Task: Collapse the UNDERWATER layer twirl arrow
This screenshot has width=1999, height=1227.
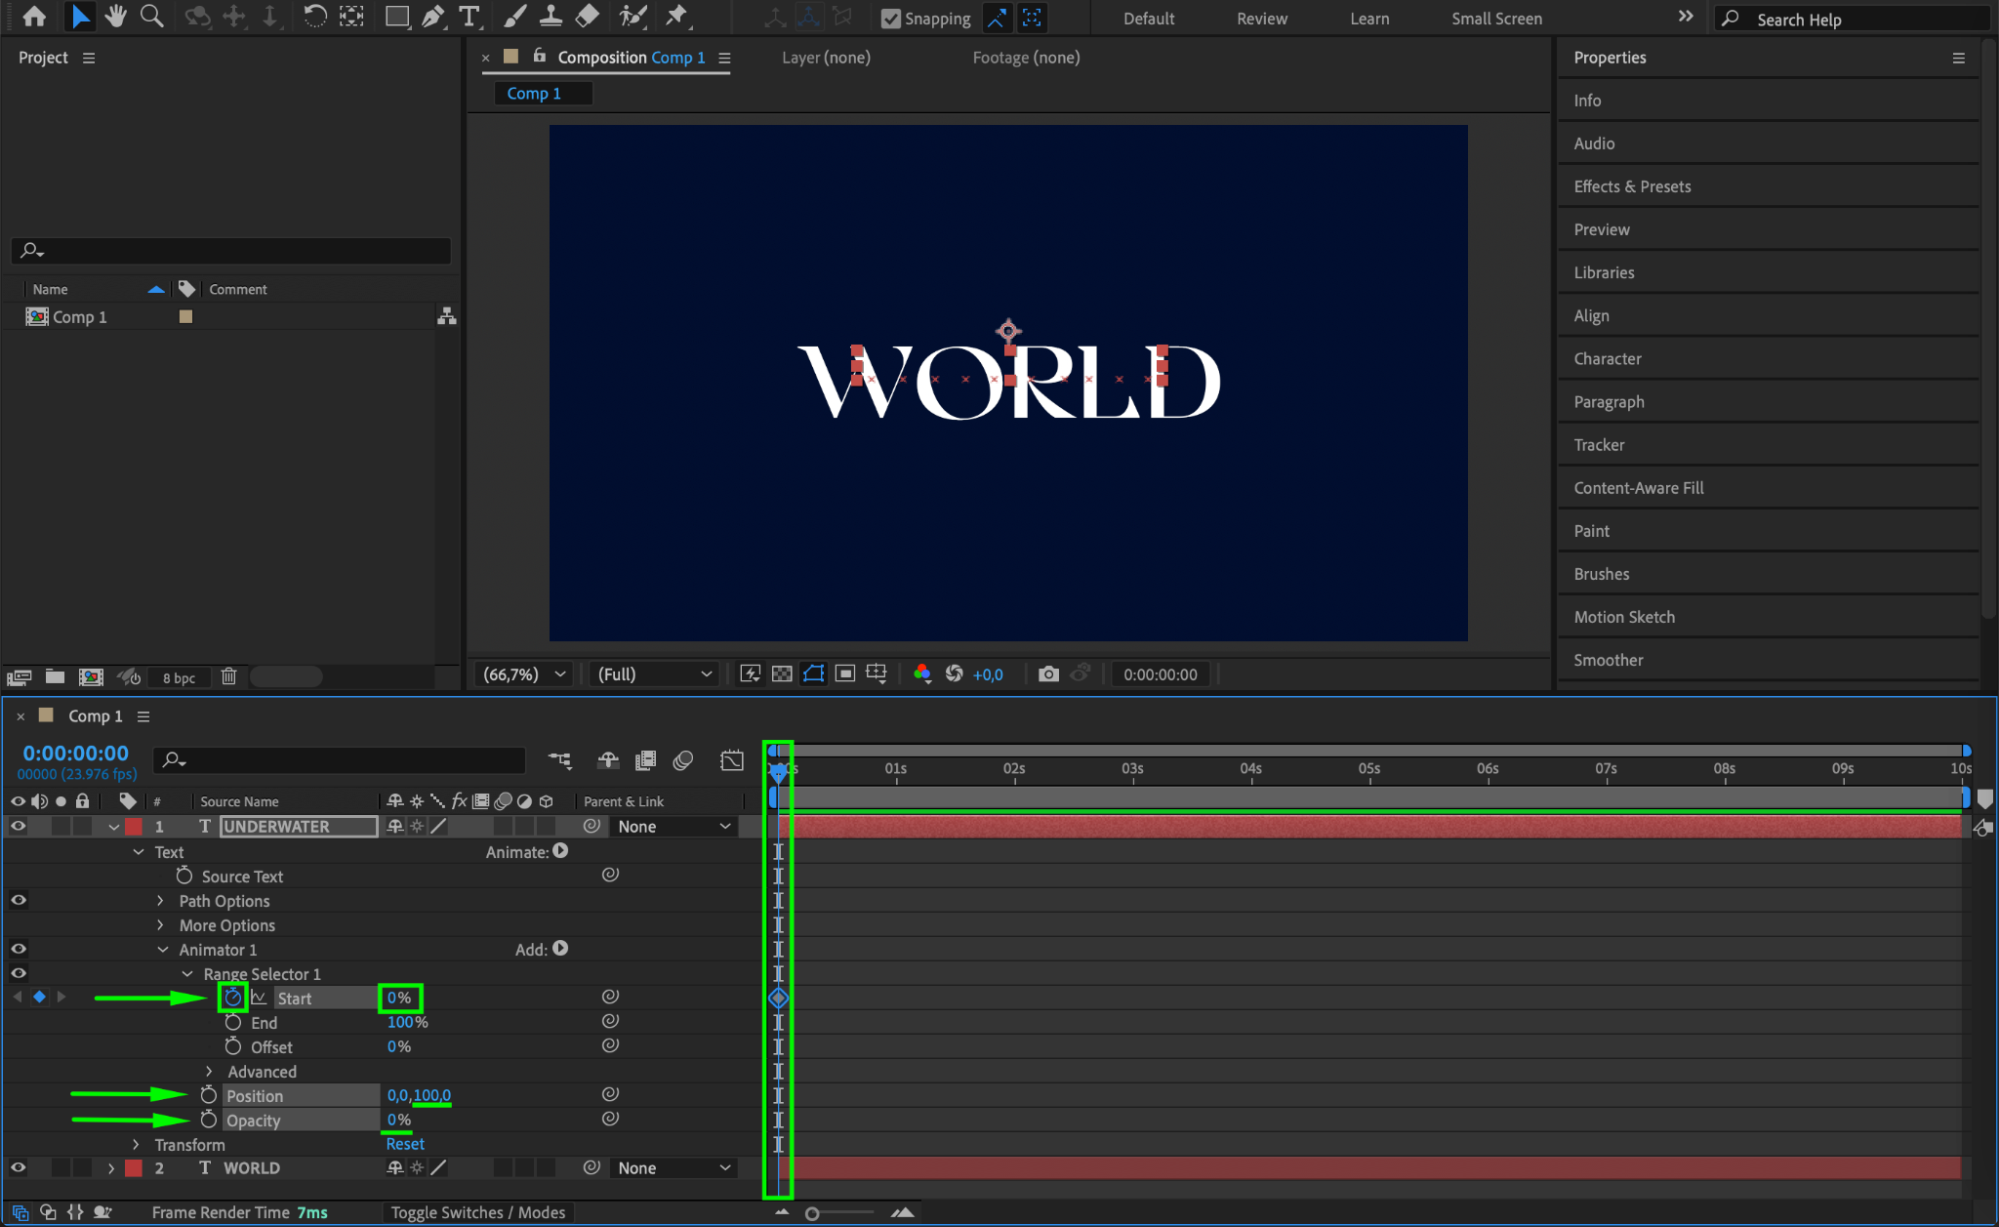Action: click(x=113, y=827)
